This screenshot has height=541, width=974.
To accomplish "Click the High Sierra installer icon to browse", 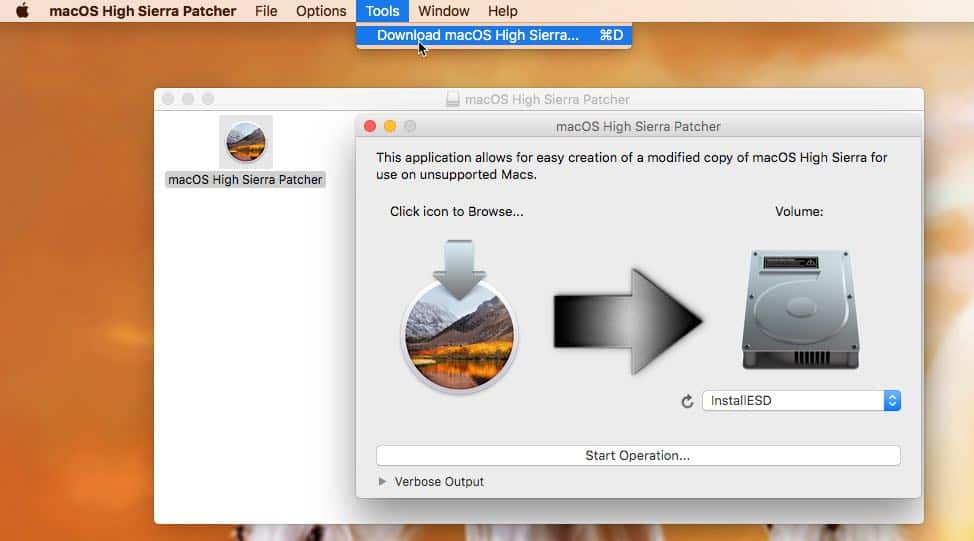I will tap(459, 316).
